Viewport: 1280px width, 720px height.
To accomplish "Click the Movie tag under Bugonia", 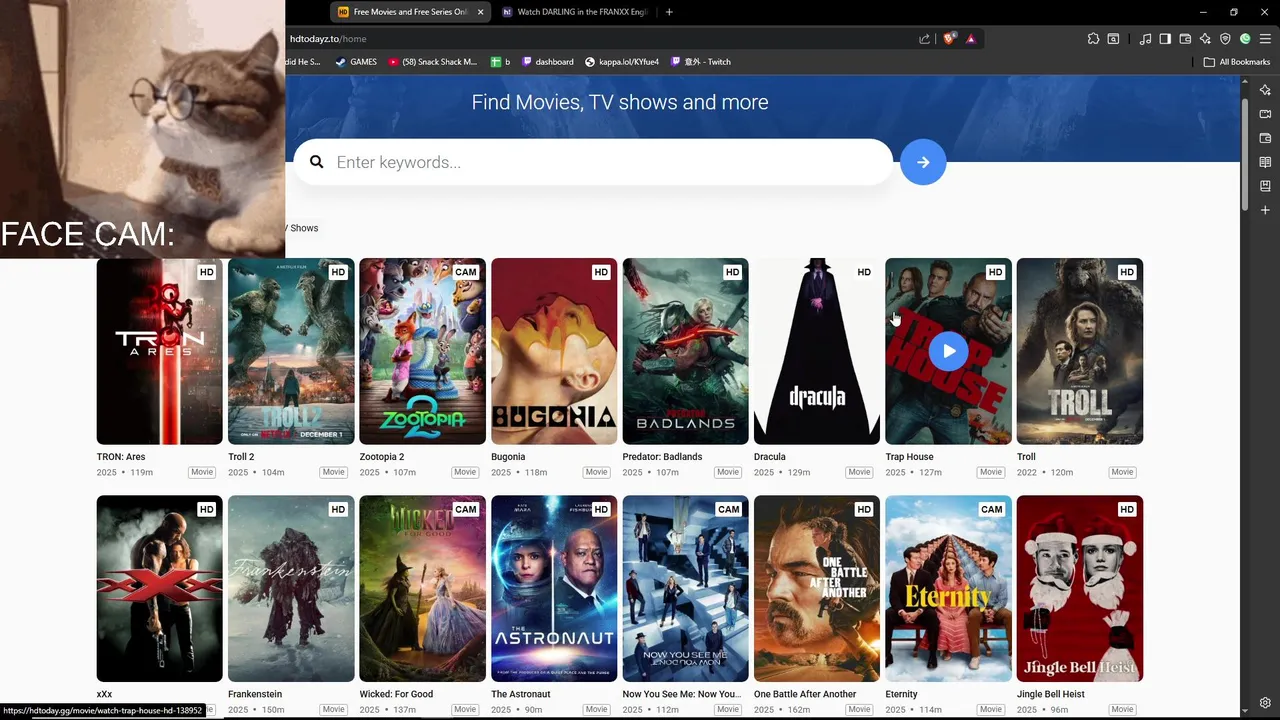I will click(x=596, y=472).
